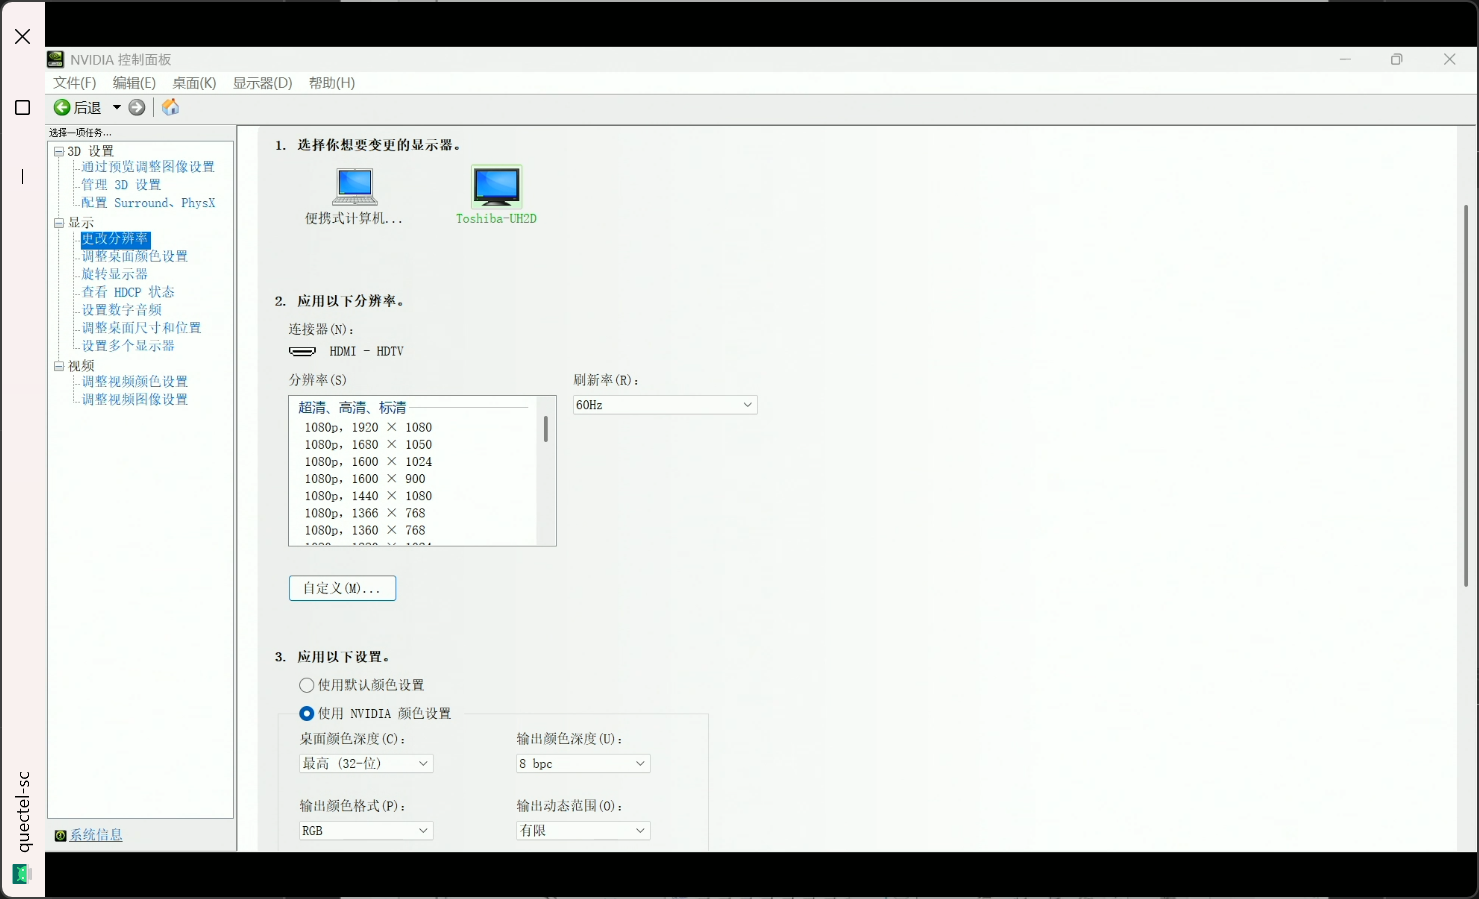Select 1600 × 900 resolution in list

pos(367,479)
